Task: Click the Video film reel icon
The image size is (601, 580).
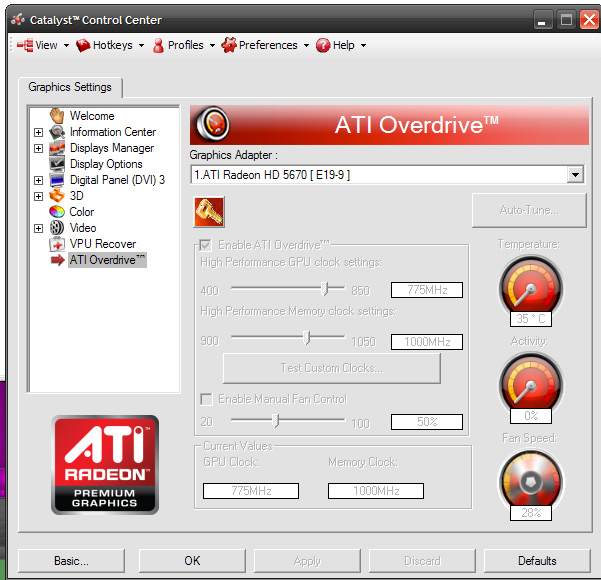Action: [57, 228]
